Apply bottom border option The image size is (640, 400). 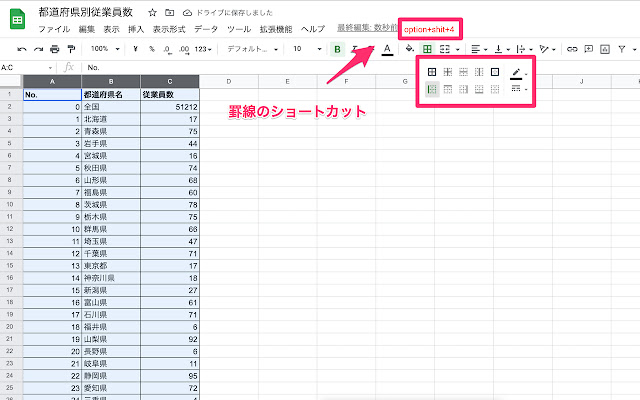point(479,89)
